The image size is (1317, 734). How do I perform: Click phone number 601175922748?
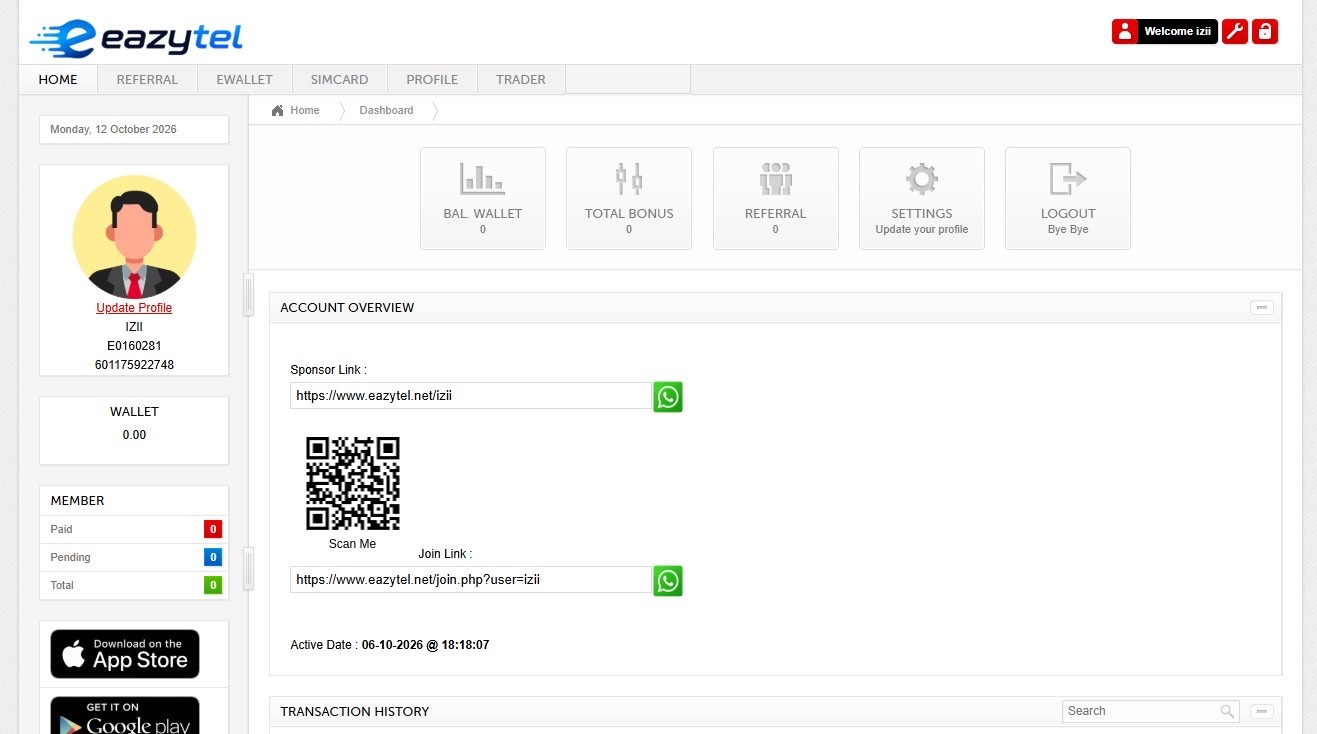[134, 365]
